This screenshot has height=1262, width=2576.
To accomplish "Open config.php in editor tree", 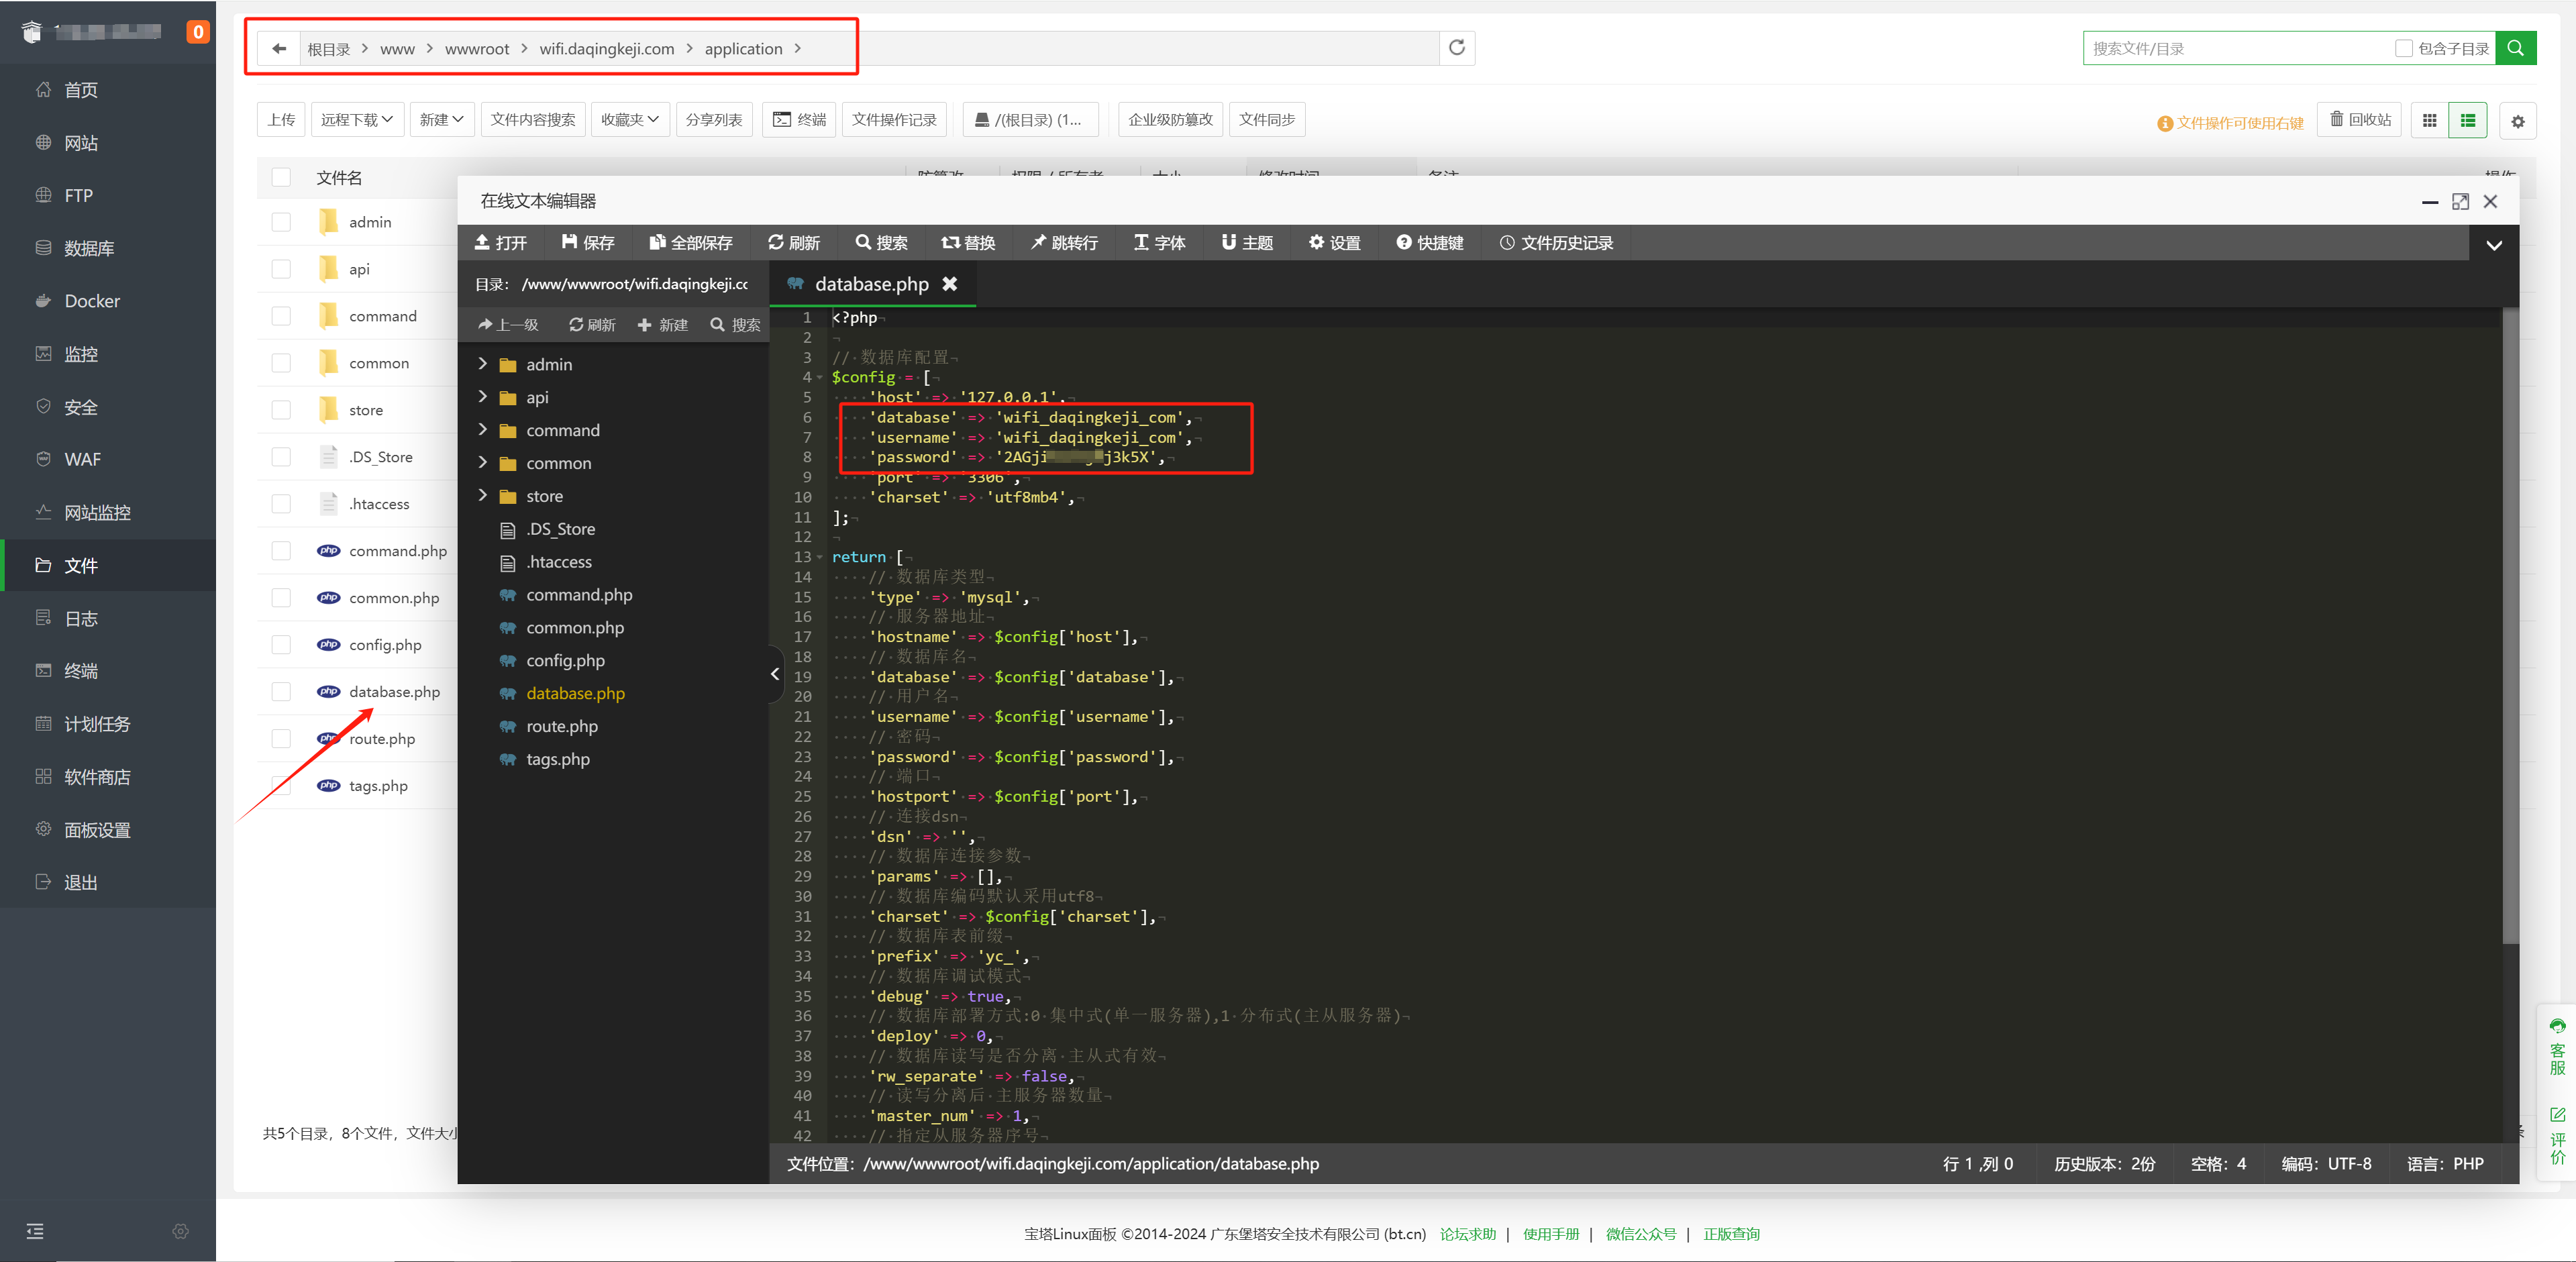I will [565, 660].
